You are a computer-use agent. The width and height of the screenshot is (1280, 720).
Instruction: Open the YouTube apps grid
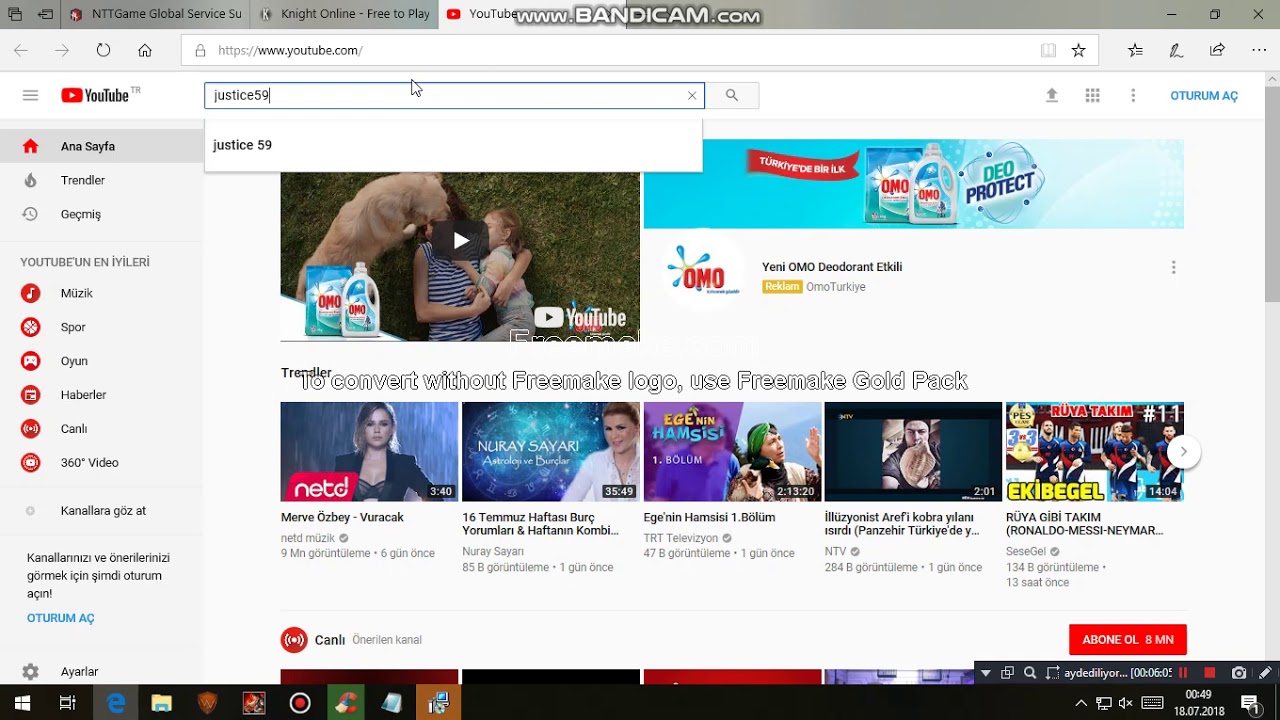[x=1092, y=95]
